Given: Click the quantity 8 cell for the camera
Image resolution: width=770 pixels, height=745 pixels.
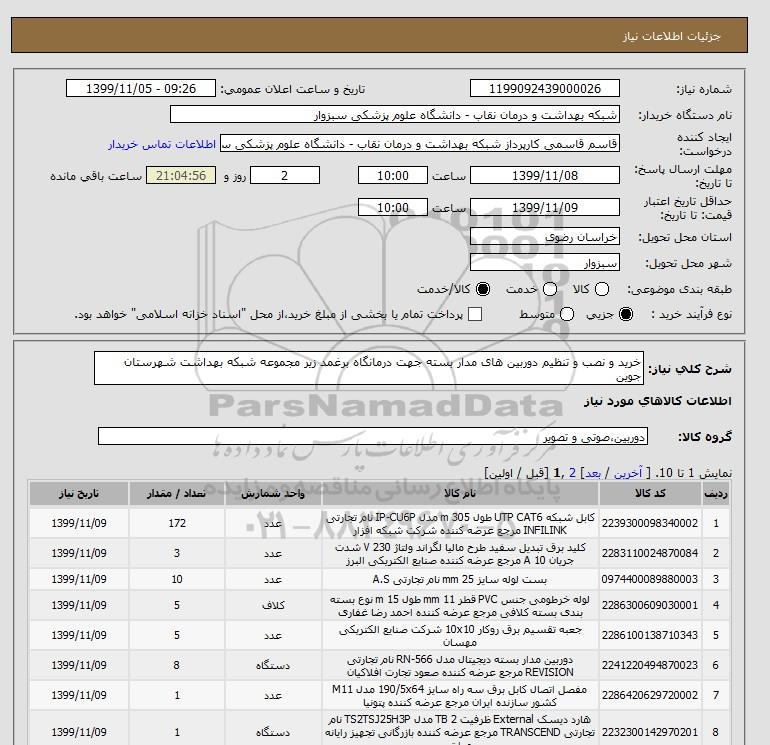Looking at the screenshot, I should tap(177, 665).
